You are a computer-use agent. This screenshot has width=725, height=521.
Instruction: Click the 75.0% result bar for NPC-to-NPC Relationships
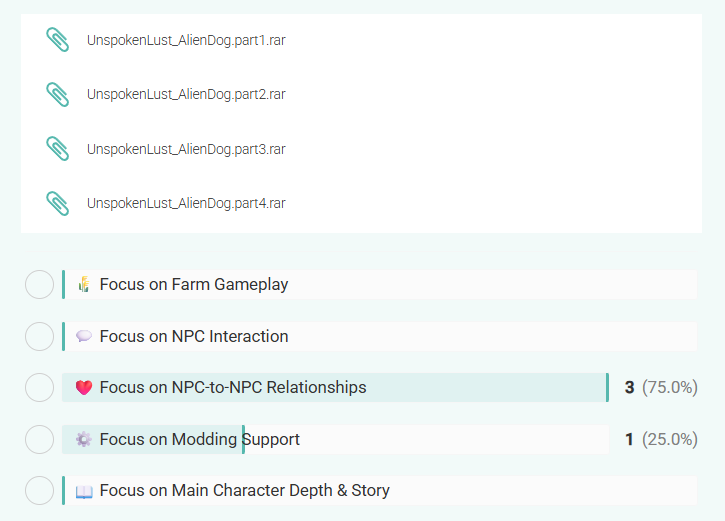[480, 387]
